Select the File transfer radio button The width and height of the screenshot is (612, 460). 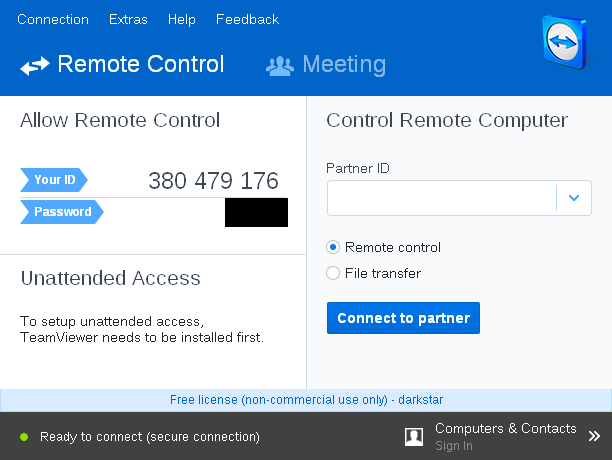click(x=334, y=273)
